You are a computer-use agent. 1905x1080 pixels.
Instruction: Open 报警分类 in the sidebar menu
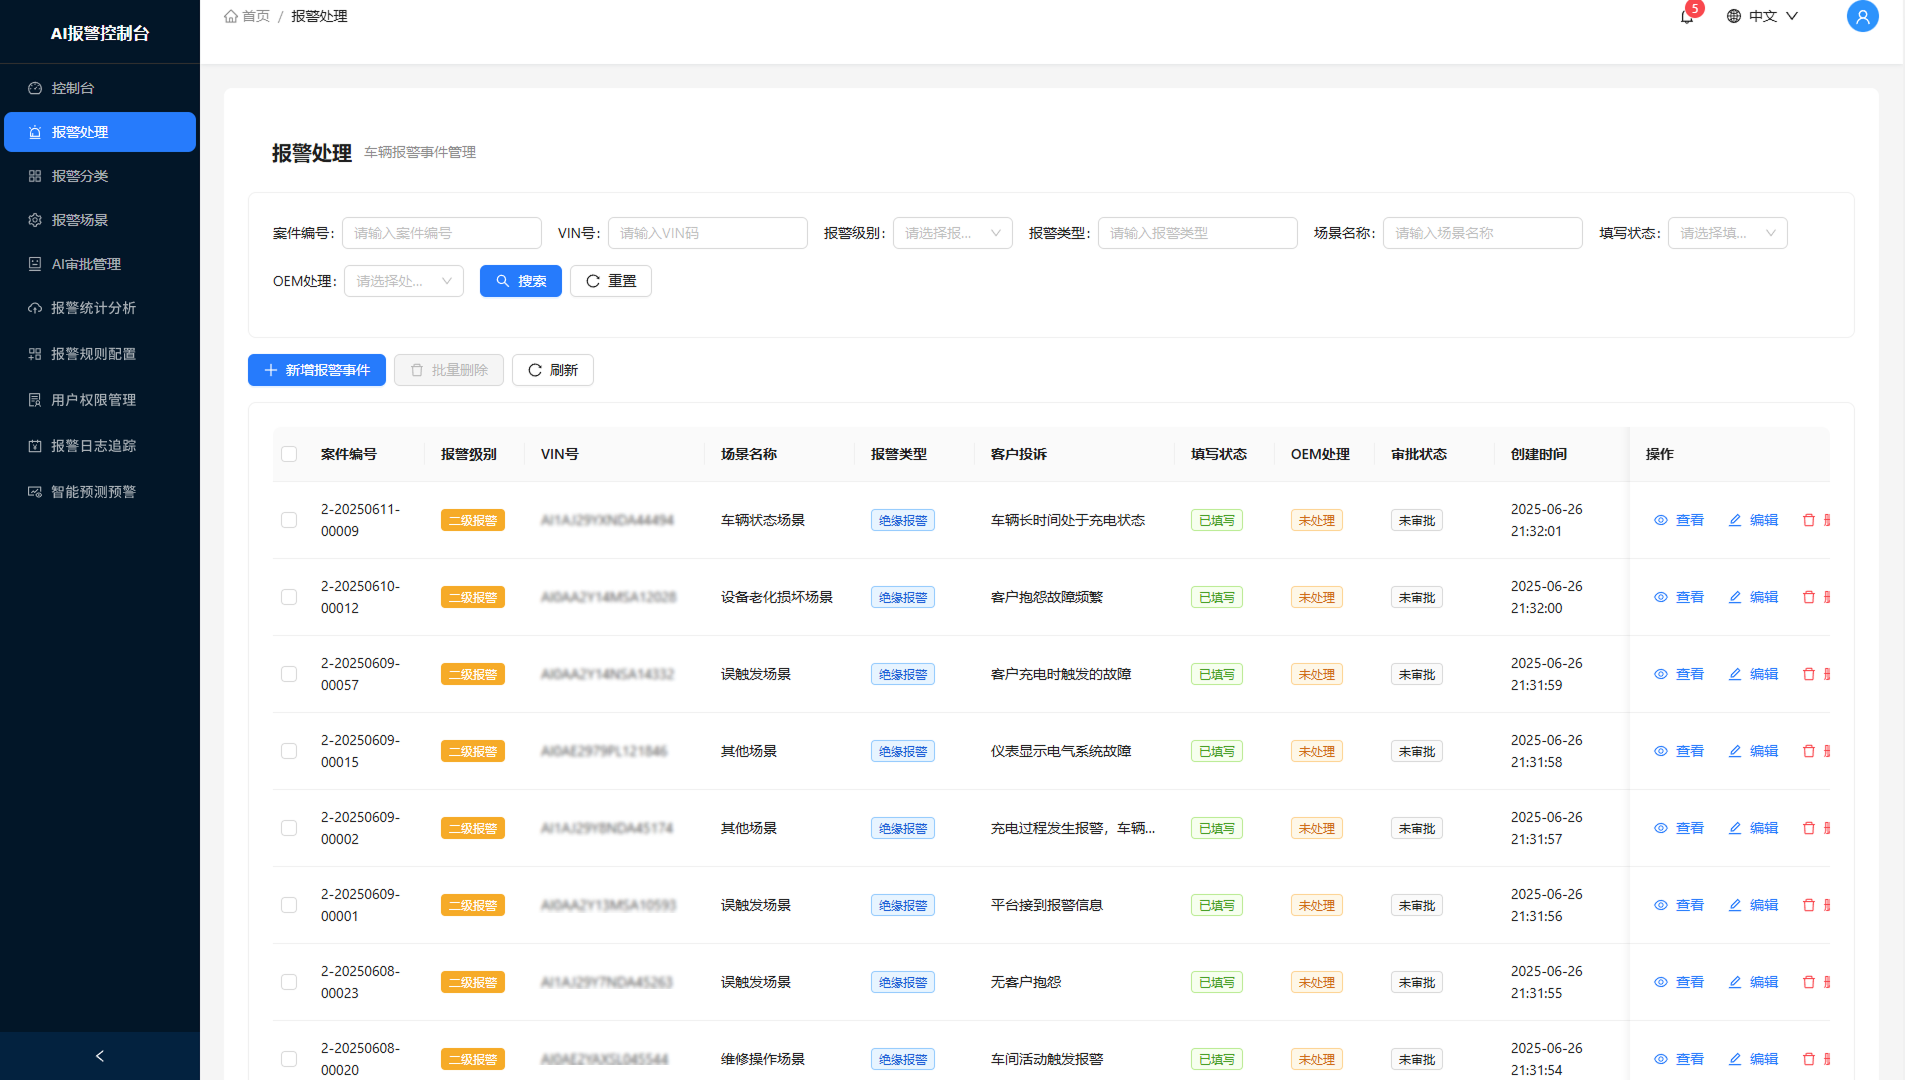pos(80,176)
